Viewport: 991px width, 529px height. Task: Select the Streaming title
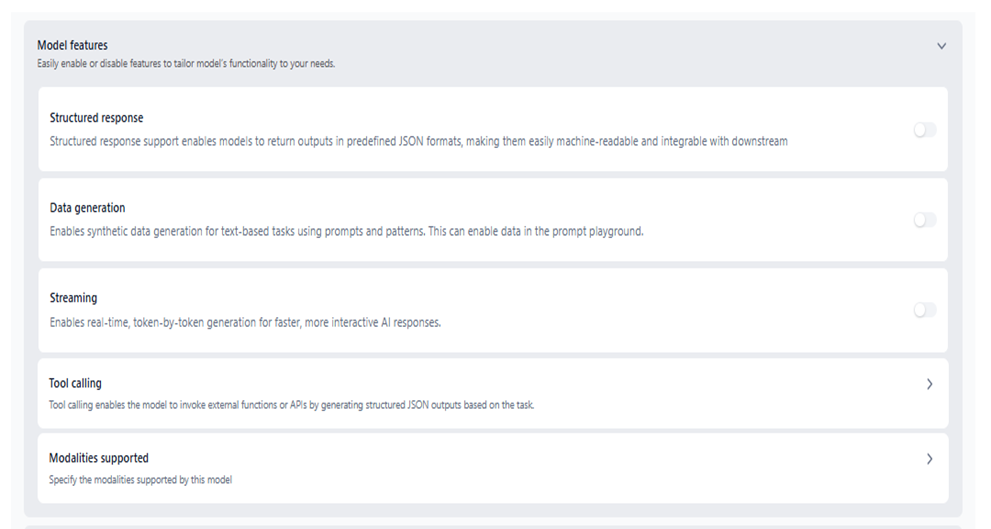pos(73,298)
